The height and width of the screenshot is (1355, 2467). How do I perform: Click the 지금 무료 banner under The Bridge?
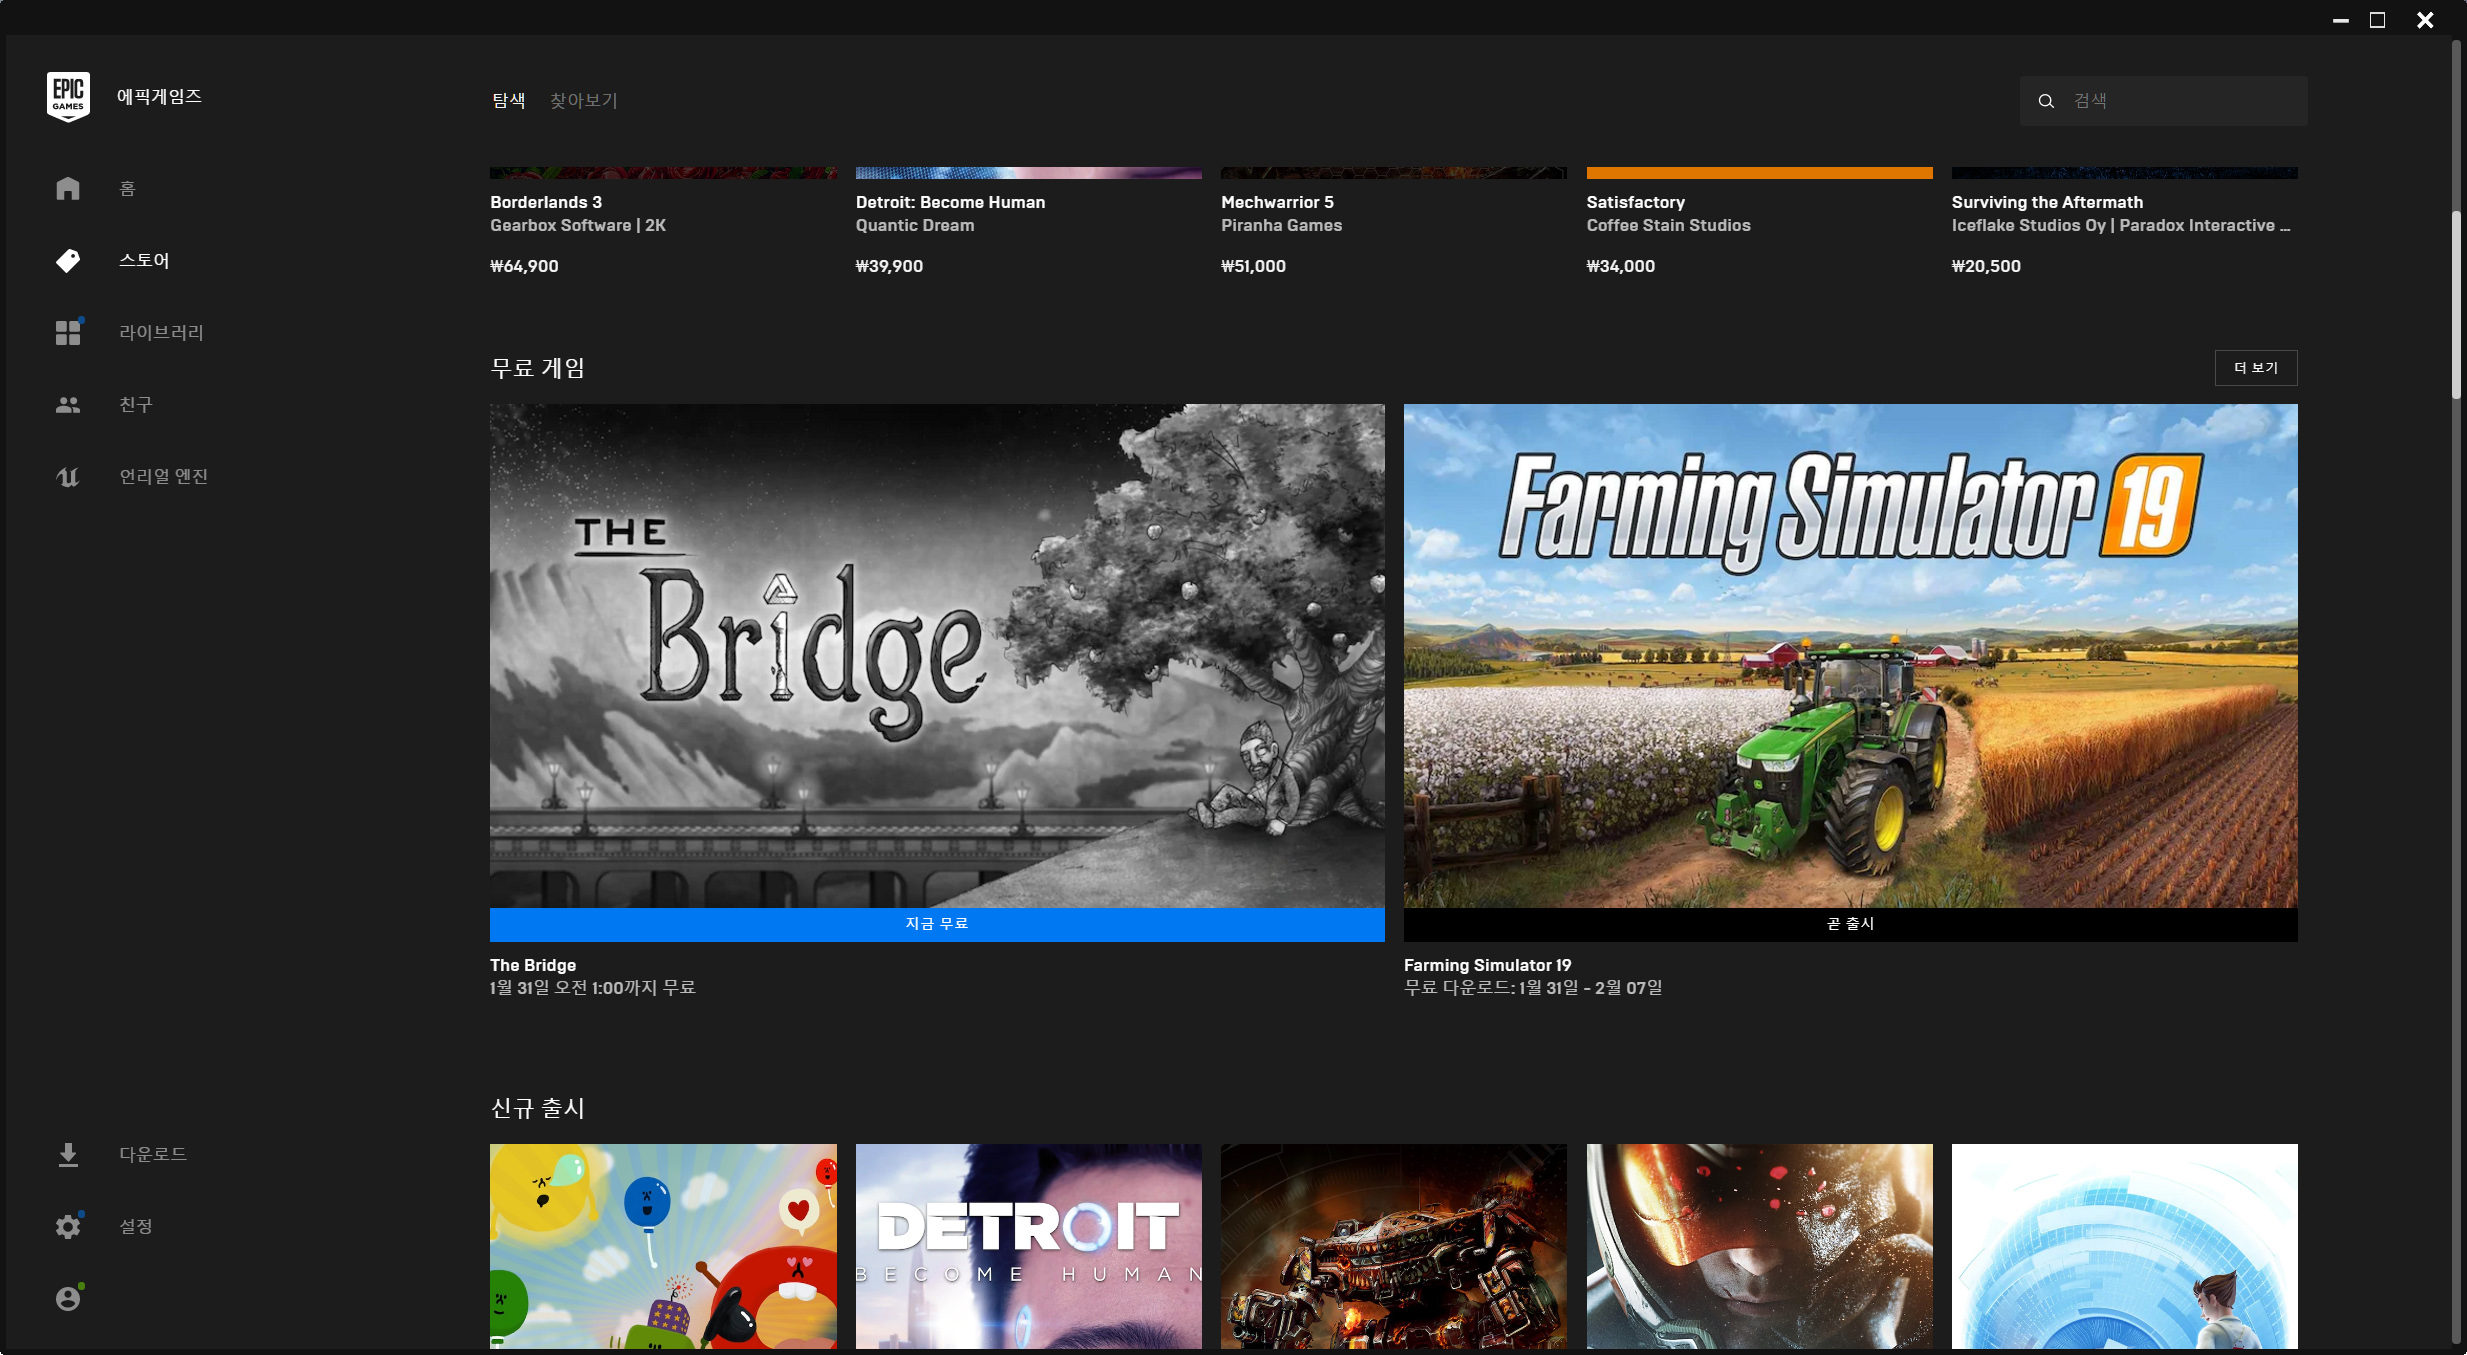[937, 924]
